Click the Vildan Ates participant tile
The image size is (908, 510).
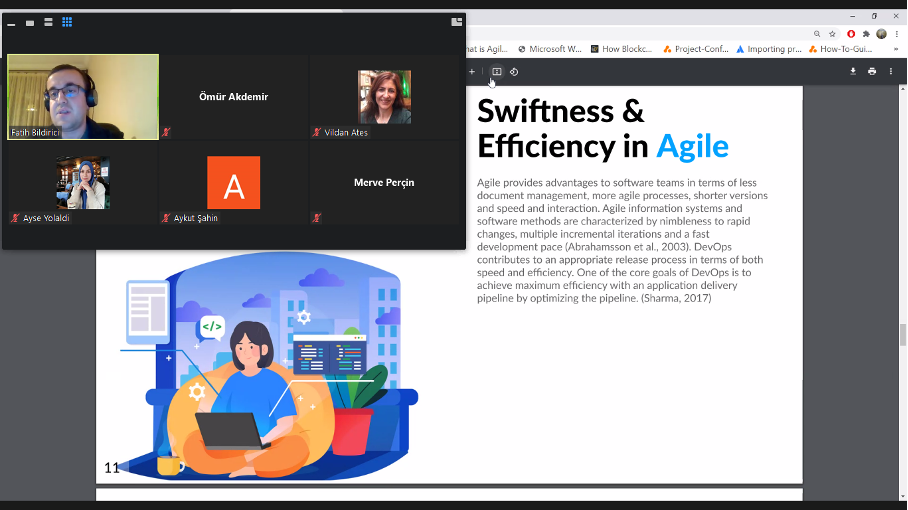point(384,97)
